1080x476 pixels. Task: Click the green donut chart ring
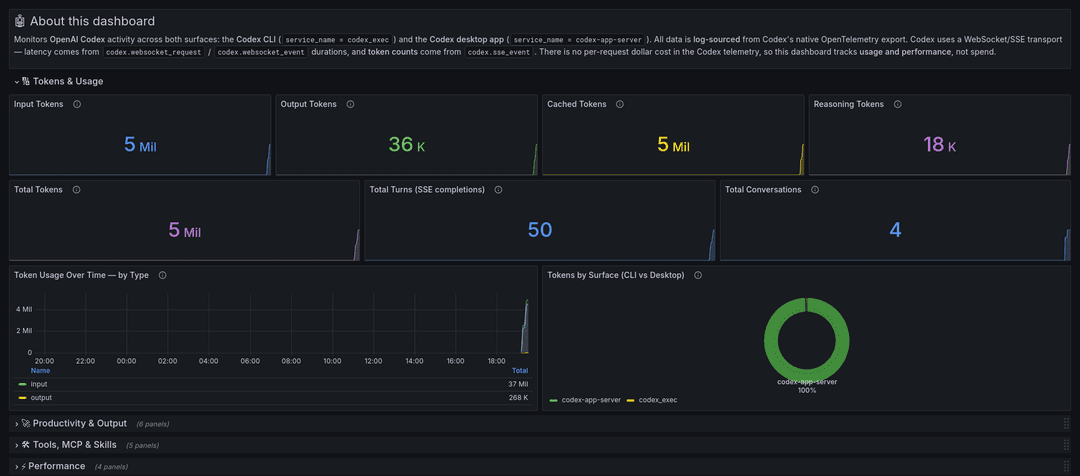[769, 339]
